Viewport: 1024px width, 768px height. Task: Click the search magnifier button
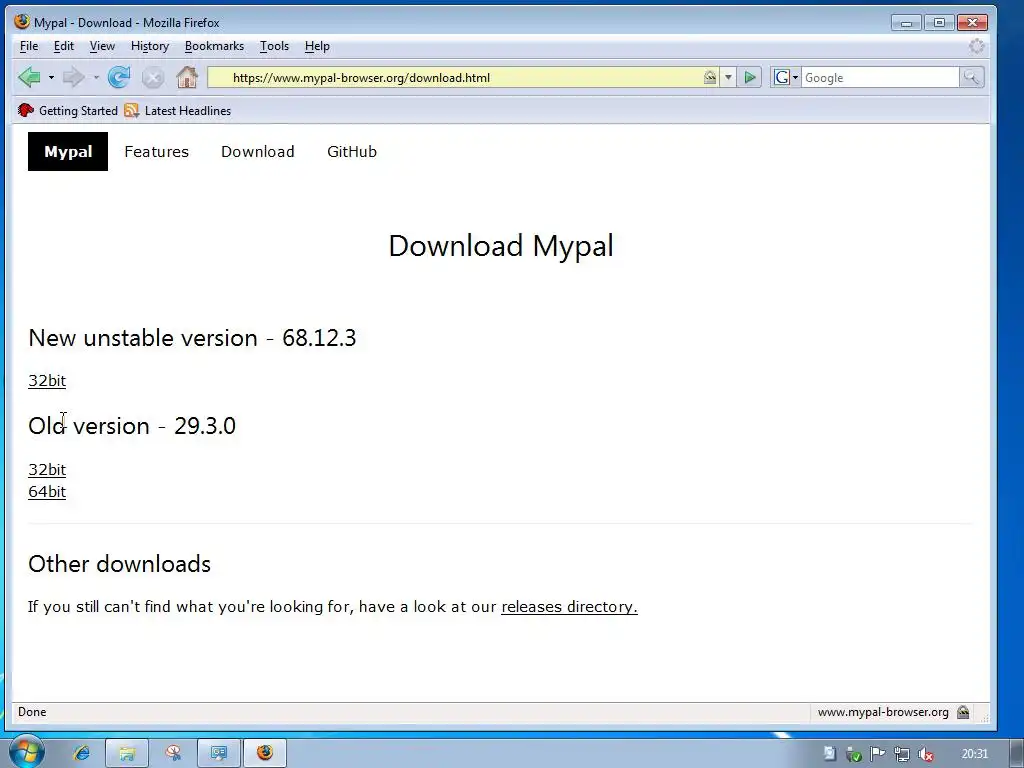pos(971,78)
